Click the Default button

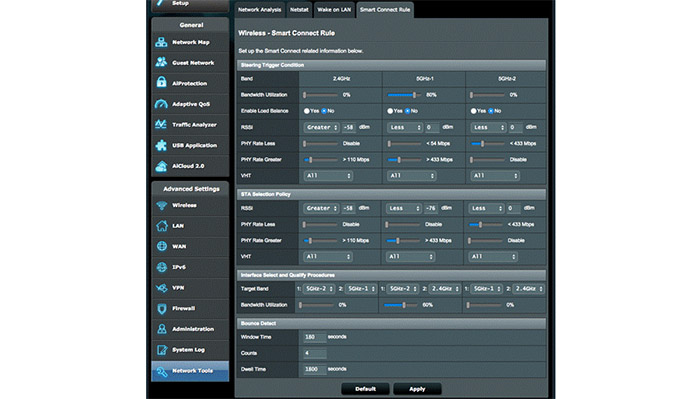365,389
